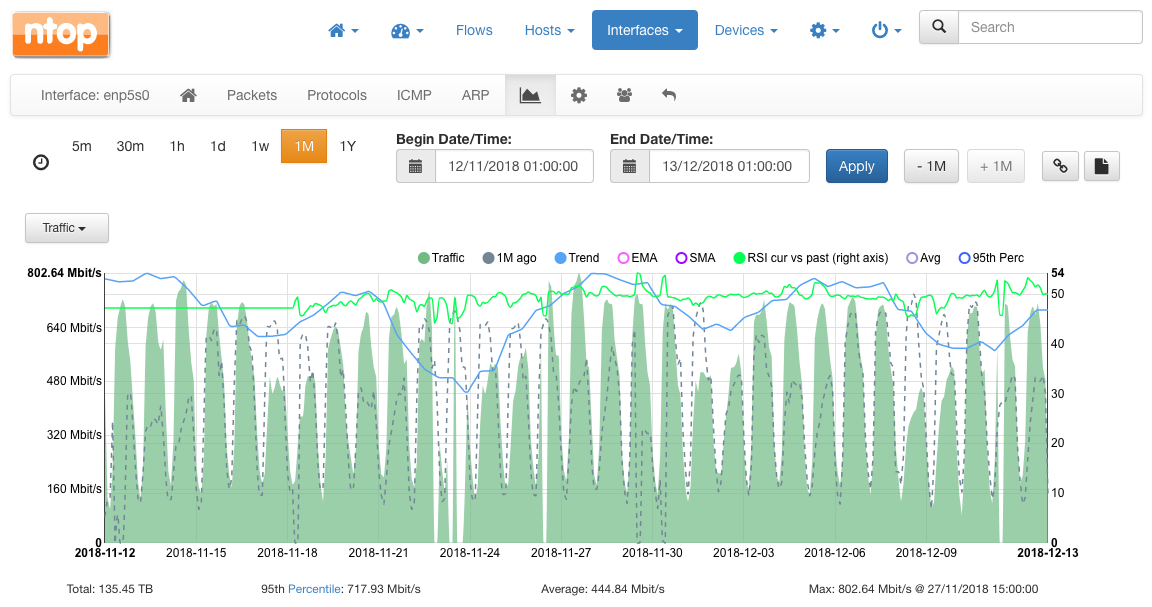This screenshot has width=1152, height=607.
Task: Expand the Hosts menu
Action: point(549,30)
